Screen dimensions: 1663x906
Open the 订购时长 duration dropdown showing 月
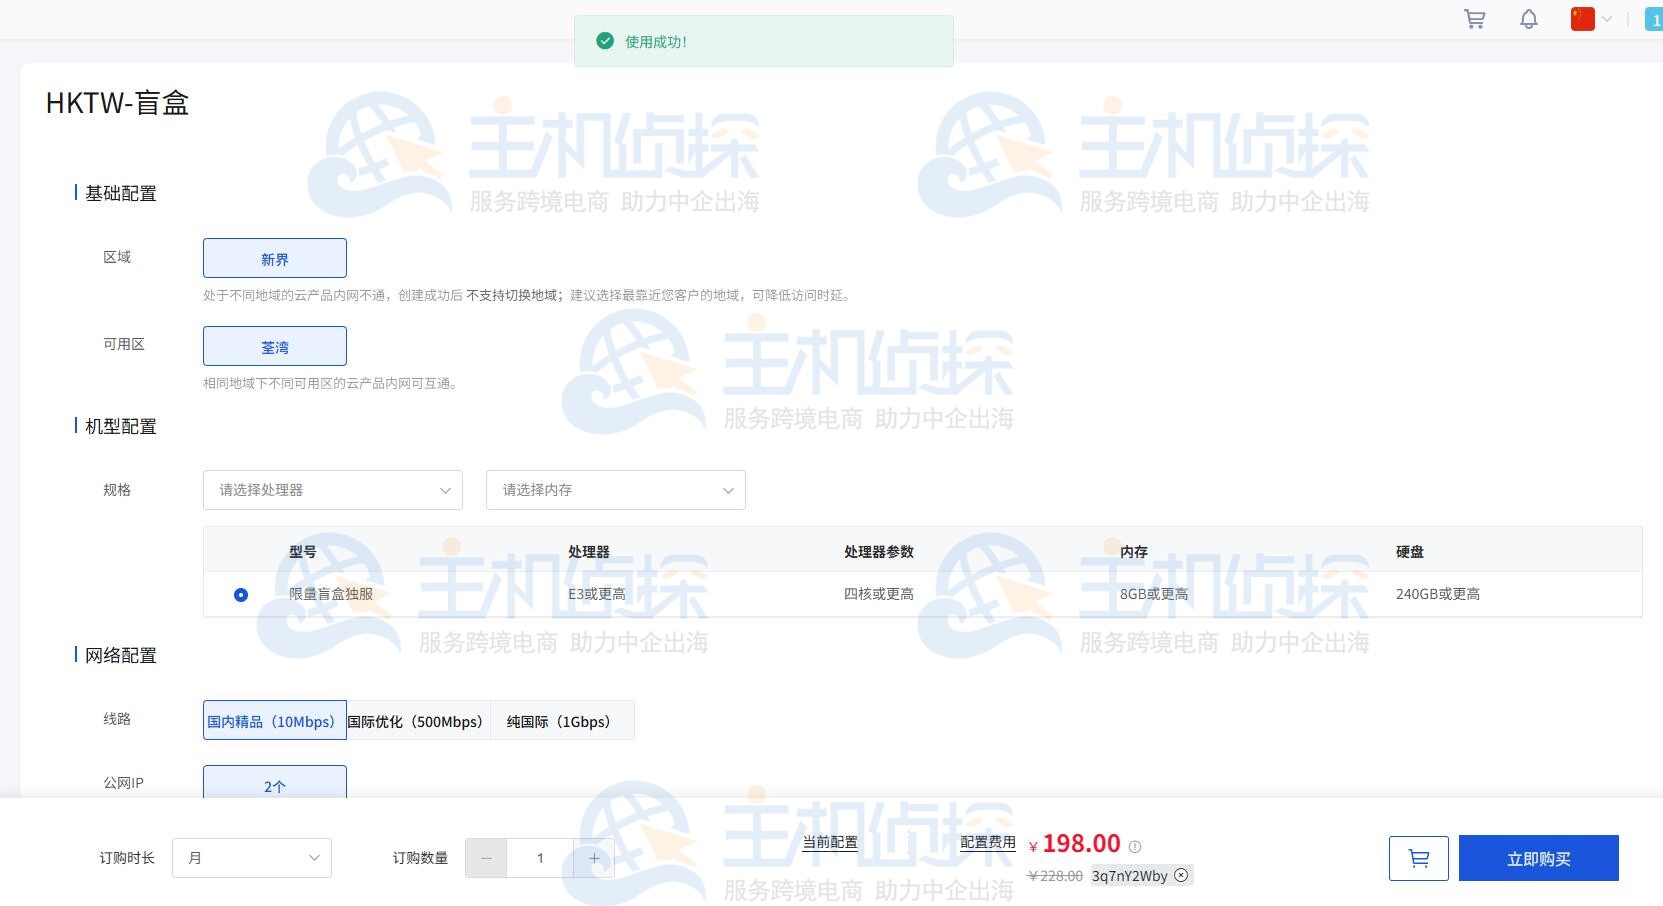[x=251, y=857]
